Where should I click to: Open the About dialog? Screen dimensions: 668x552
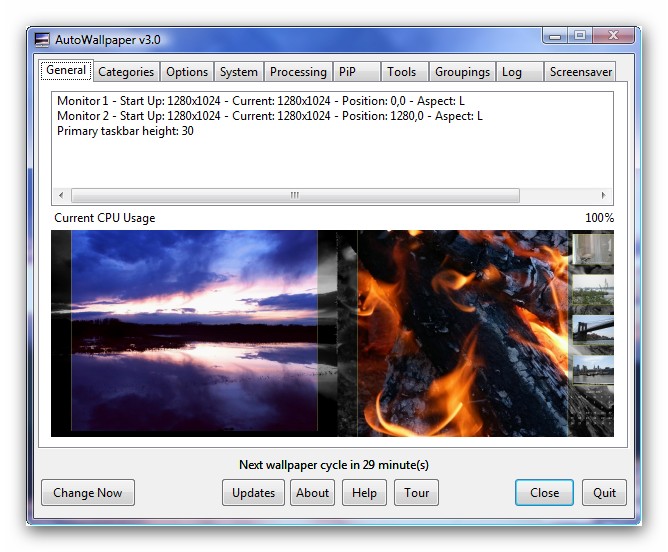313,493
